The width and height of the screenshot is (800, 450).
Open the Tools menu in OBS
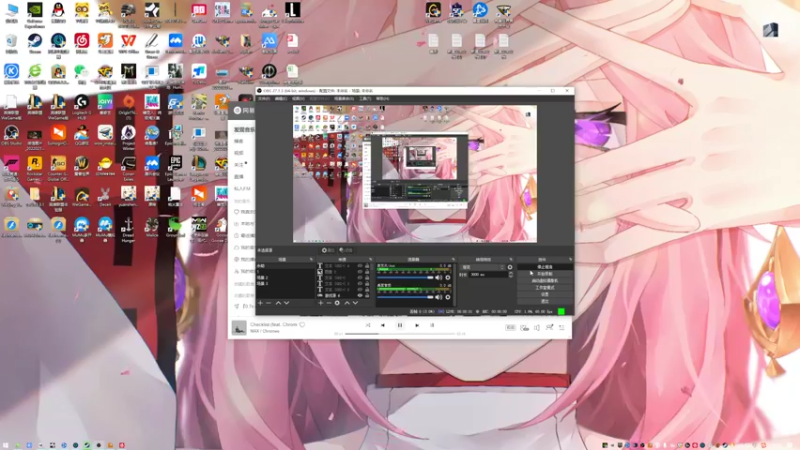(x=365, y=98)
